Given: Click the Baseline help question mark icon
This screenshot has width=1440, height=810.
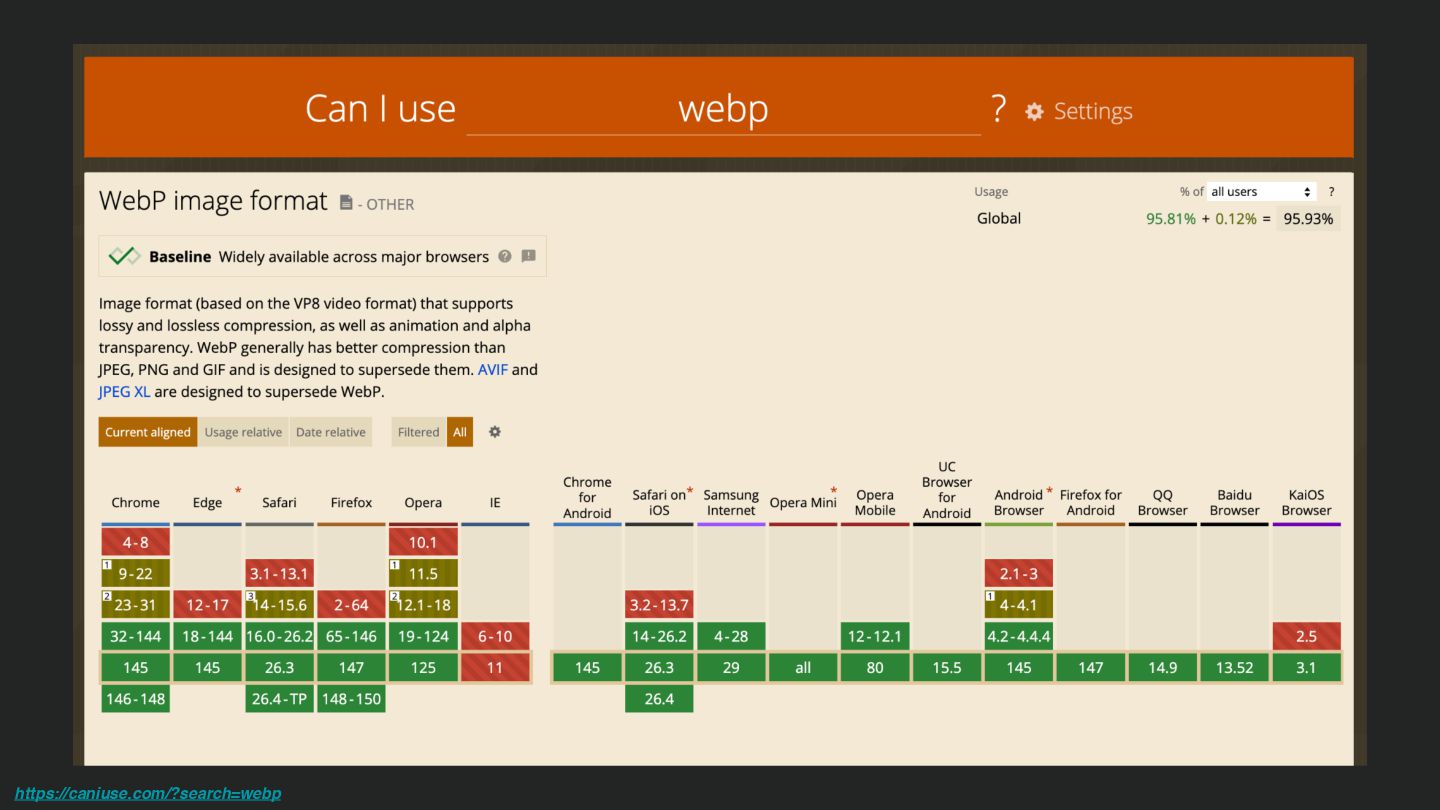Looking at the screenshot, I should click(x=505, y=256).
